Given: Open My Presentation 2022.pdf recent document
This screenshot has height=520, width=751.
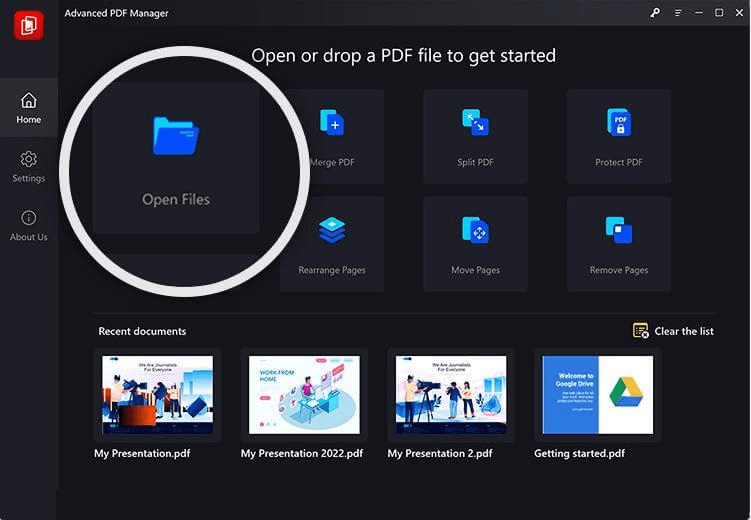Looking at the screenshot, I should coord(304,394).
